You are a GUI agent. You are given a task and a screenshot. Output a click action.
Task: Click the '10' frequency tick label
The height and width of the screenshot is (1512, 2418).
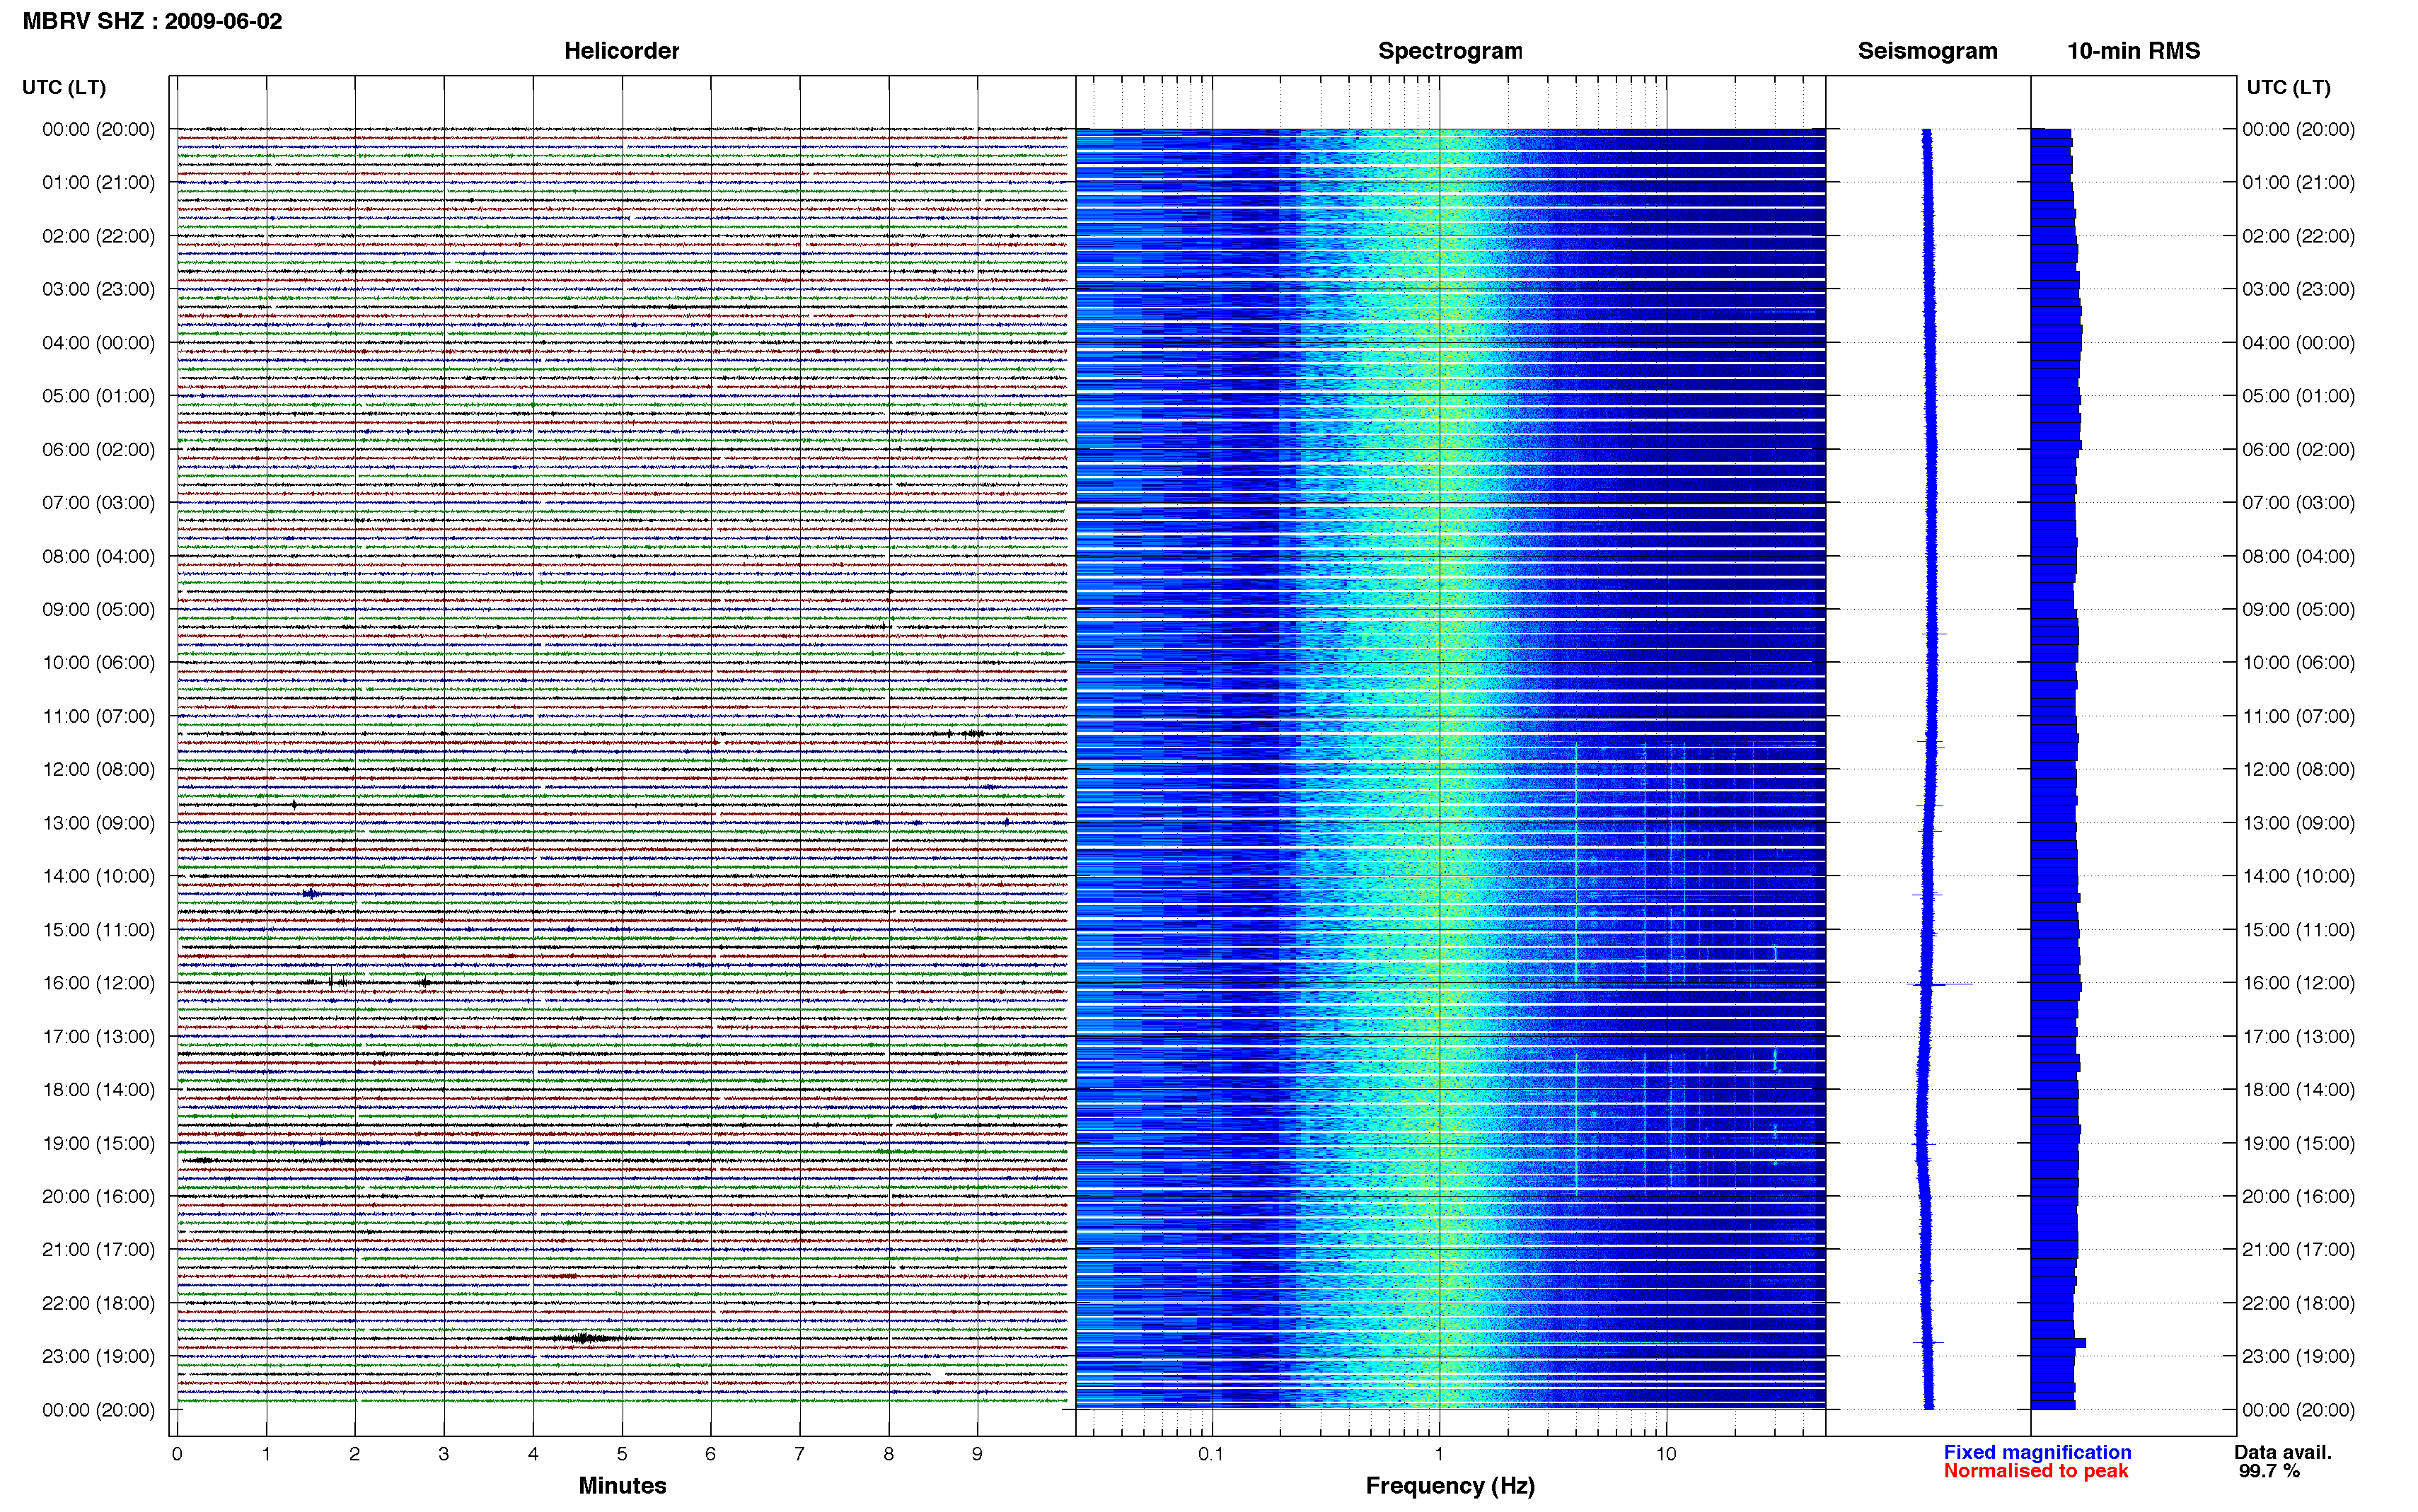(x=1666, y=1454)
